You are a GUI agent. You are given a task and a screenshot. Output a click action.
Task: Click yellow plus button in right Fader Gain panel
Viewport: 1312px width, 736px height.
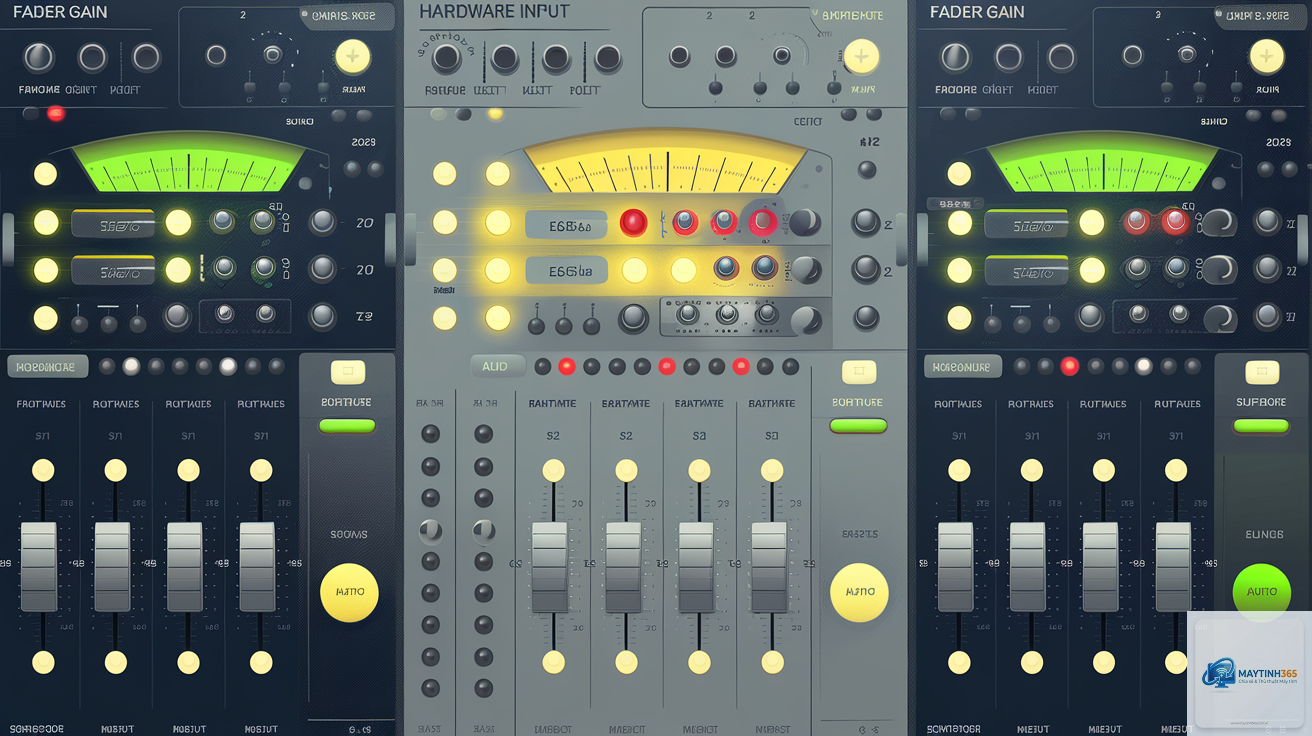[x=1266, y=57]
